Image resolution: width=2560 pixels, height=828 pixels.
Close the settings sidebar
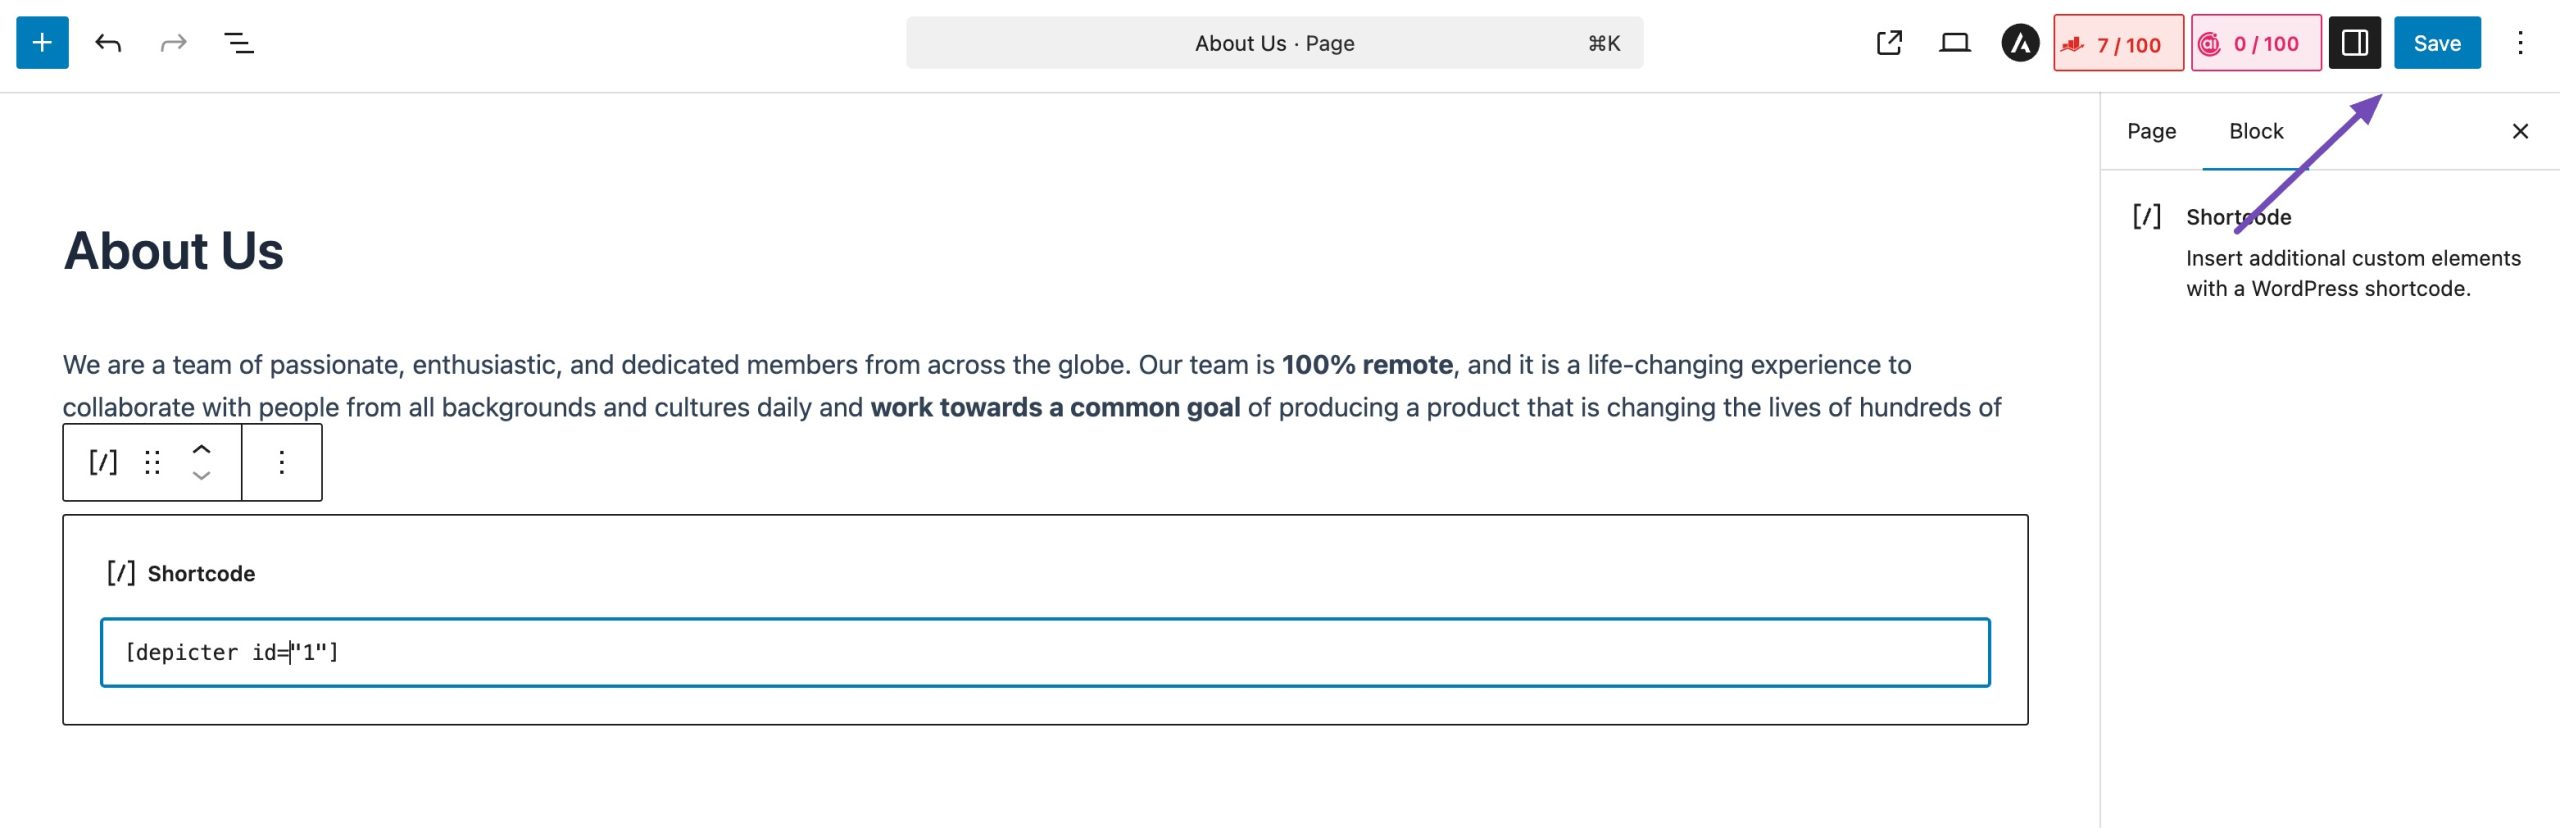coord(2520,131)
